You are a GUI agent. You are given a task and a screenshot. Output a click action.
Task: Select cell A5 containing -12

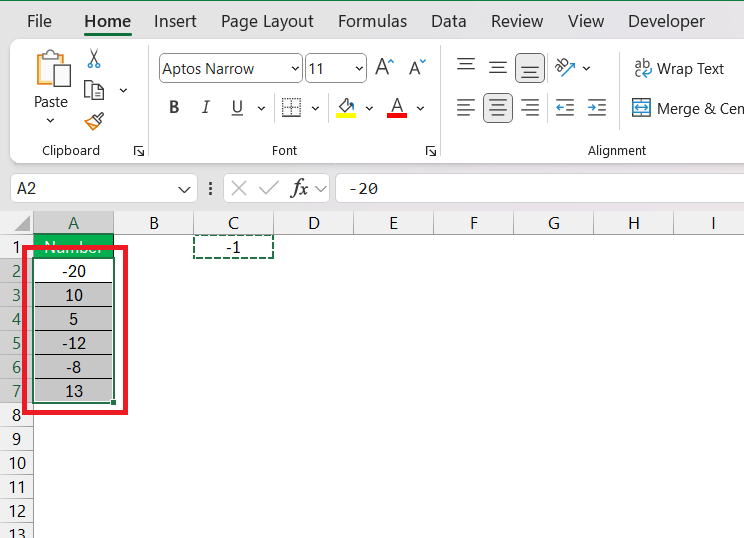tap(74, 343)
